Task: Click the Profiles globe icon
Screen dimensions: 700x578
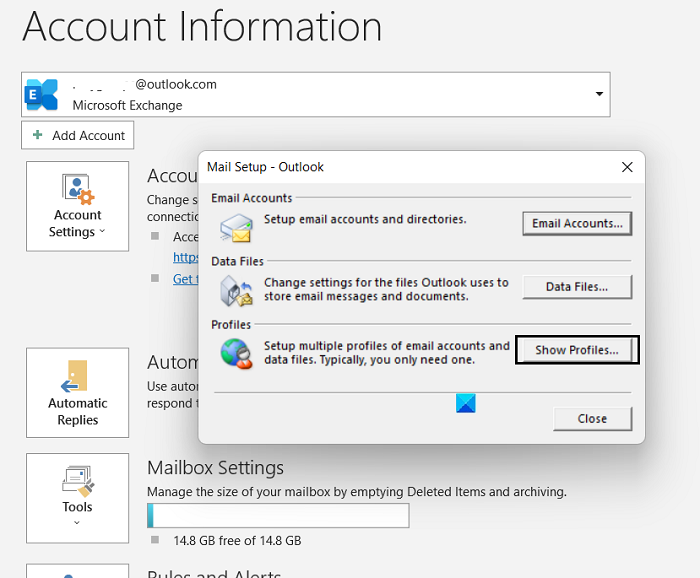Action: coord(237,354)
